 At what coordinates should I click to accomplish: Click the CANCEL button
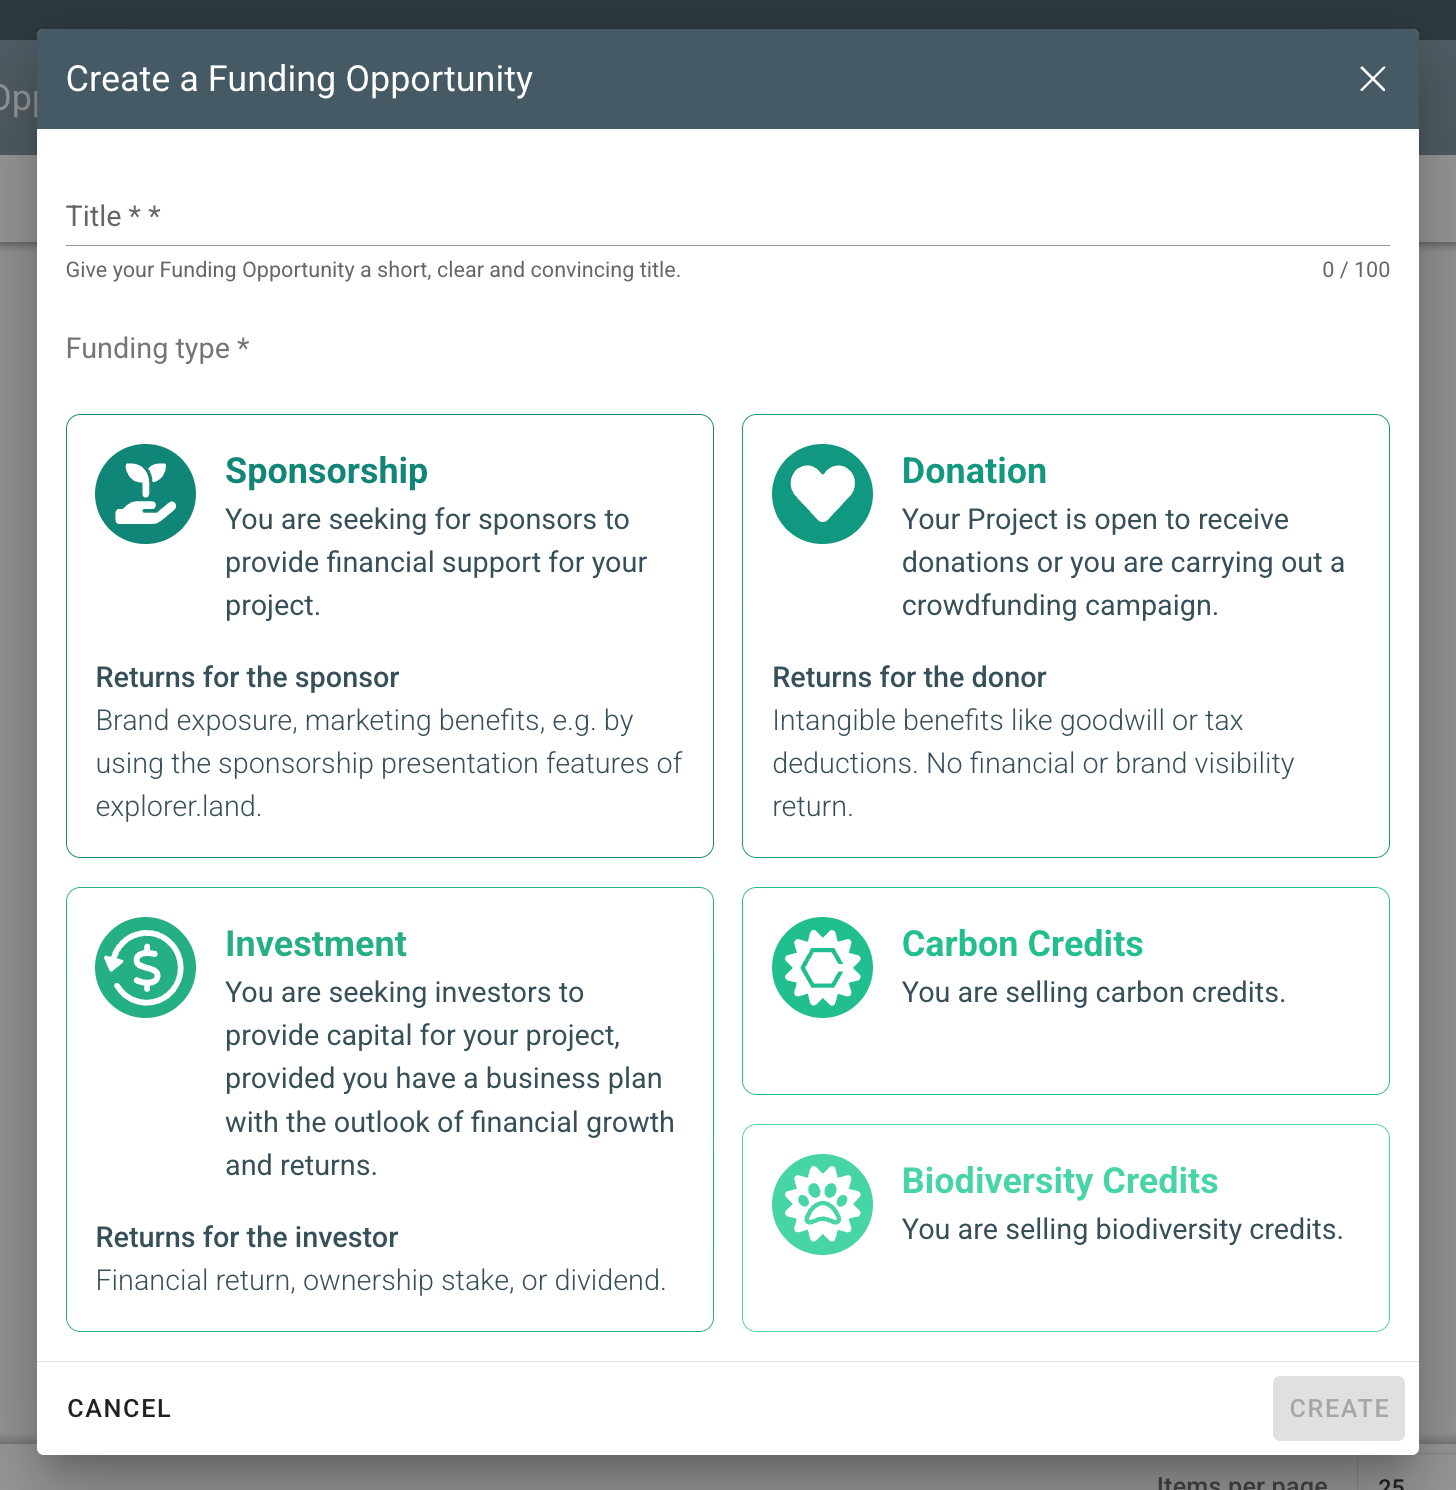coord(119,1408)
